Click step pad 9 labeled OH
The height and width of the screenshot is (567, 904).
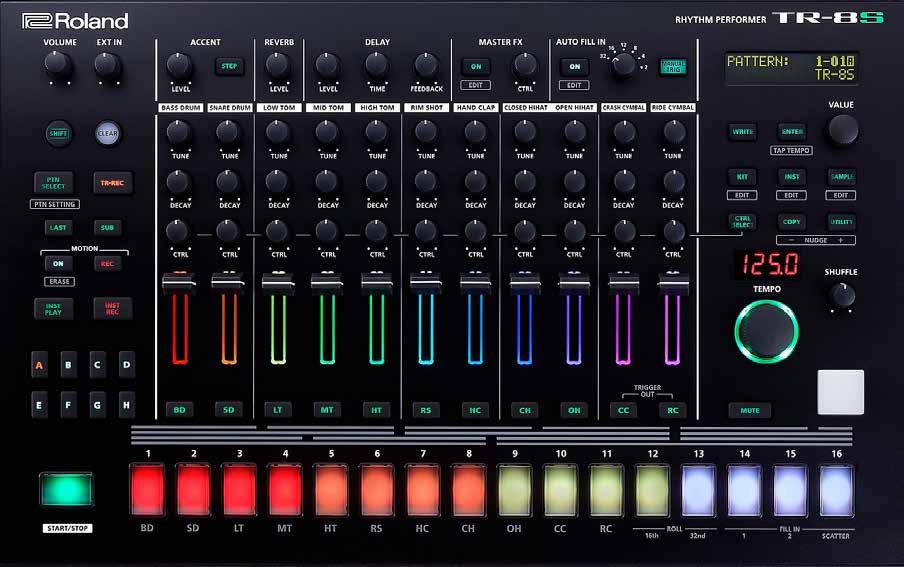(x=514, y=489)
